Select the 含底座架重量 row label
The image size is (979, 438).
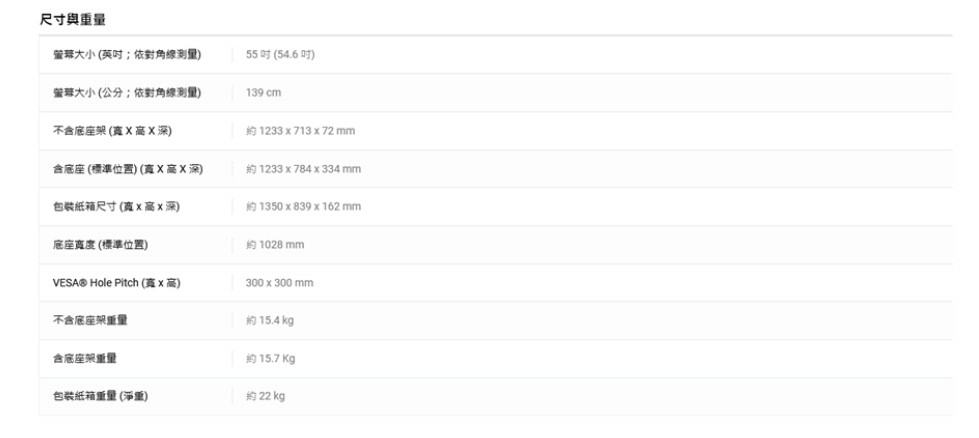84,358
